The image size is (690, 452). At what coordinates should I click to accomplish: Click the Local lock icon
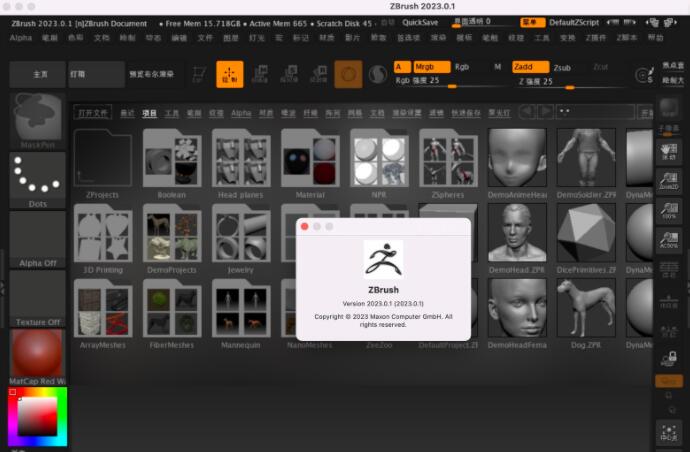pos(669,359)
